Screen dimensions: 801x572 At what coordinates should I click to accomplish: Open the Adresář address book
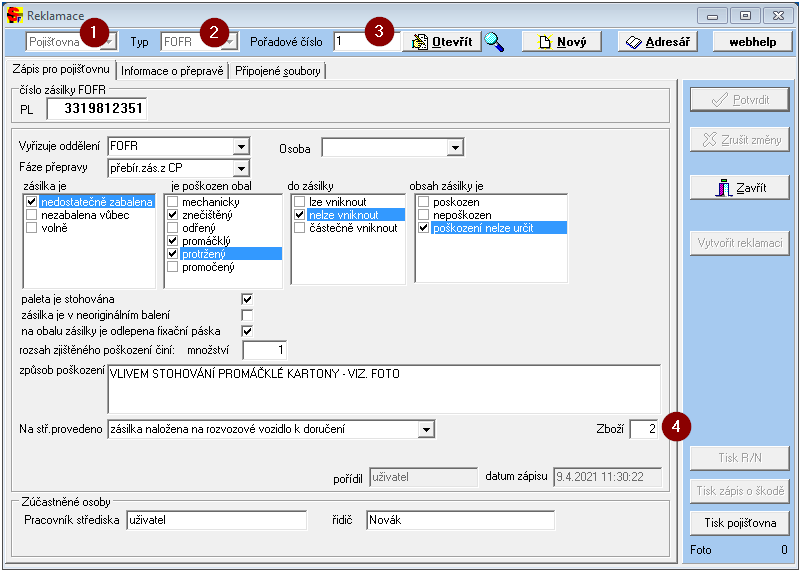click(656, 41)
